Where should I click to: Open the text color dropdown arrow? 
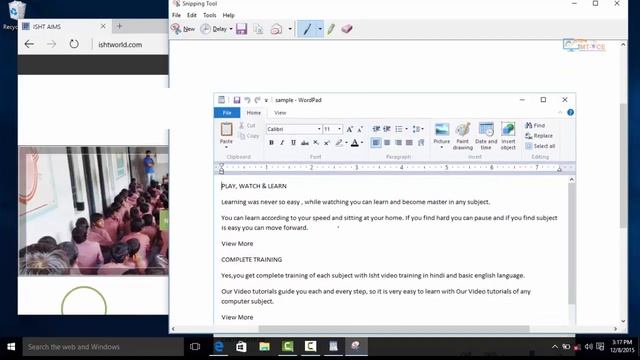point(362,142)
